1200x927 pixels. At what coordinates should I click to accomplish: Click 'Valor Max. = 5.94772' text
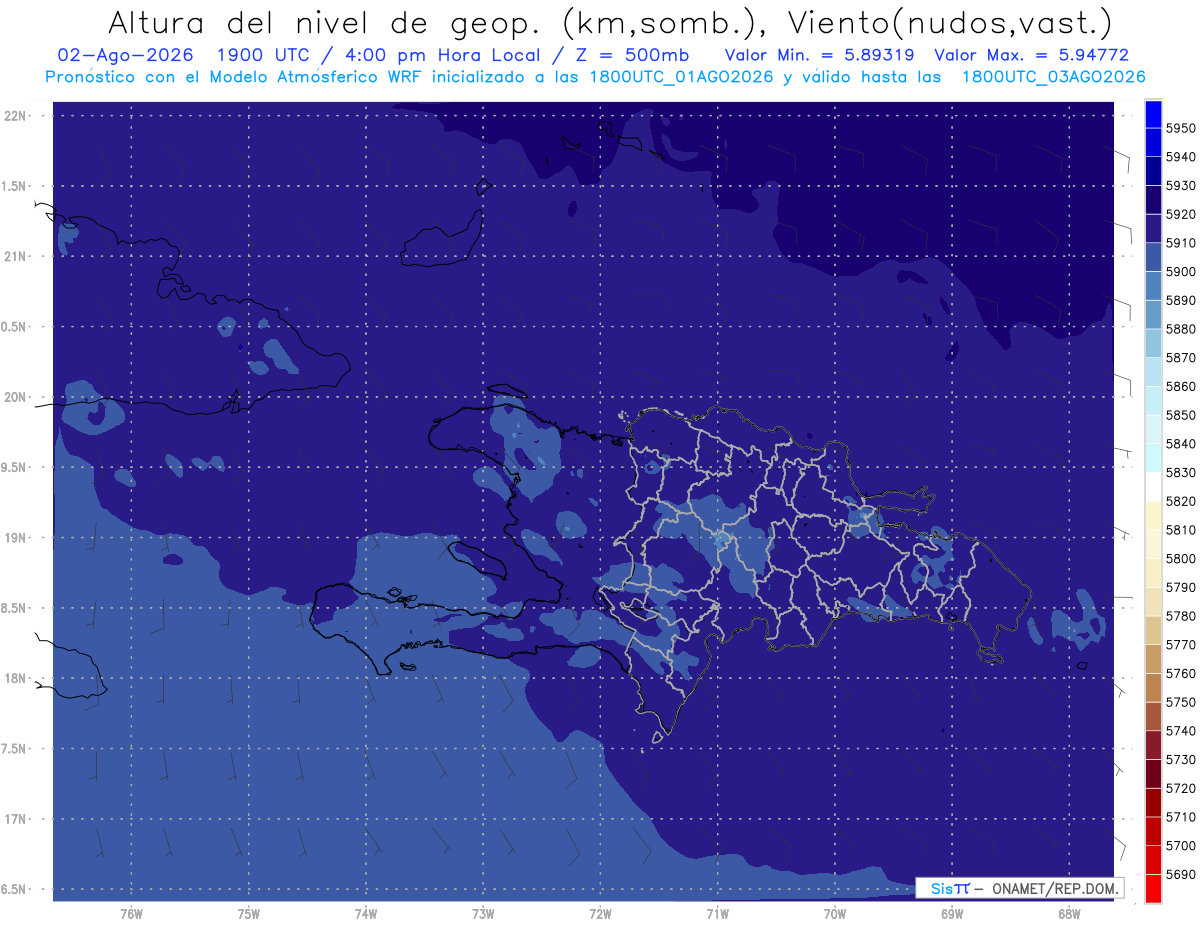pos(1032,55)
